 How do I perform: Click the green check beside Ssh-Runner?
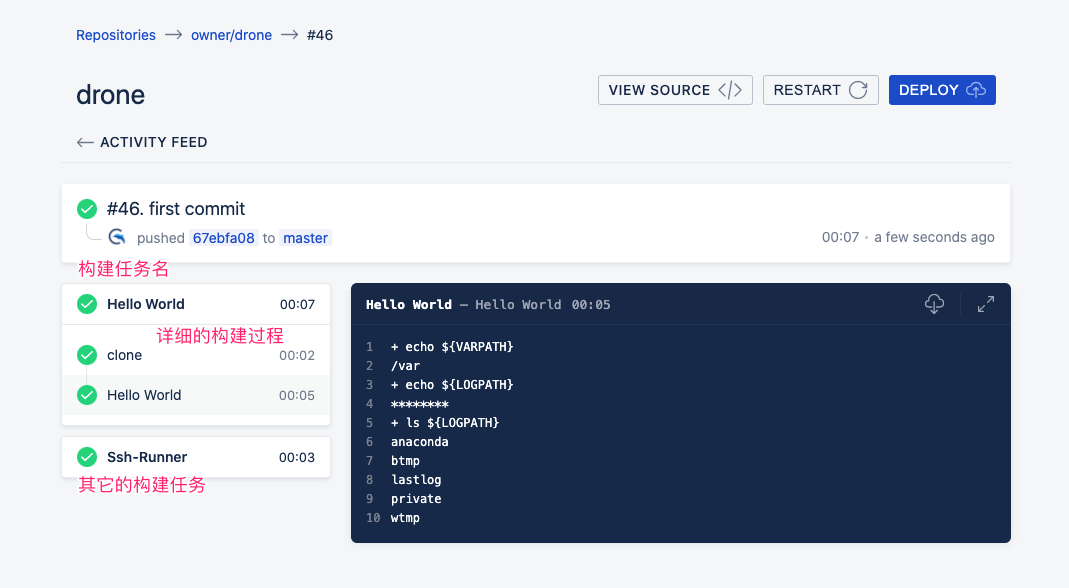tap(87, 457)
